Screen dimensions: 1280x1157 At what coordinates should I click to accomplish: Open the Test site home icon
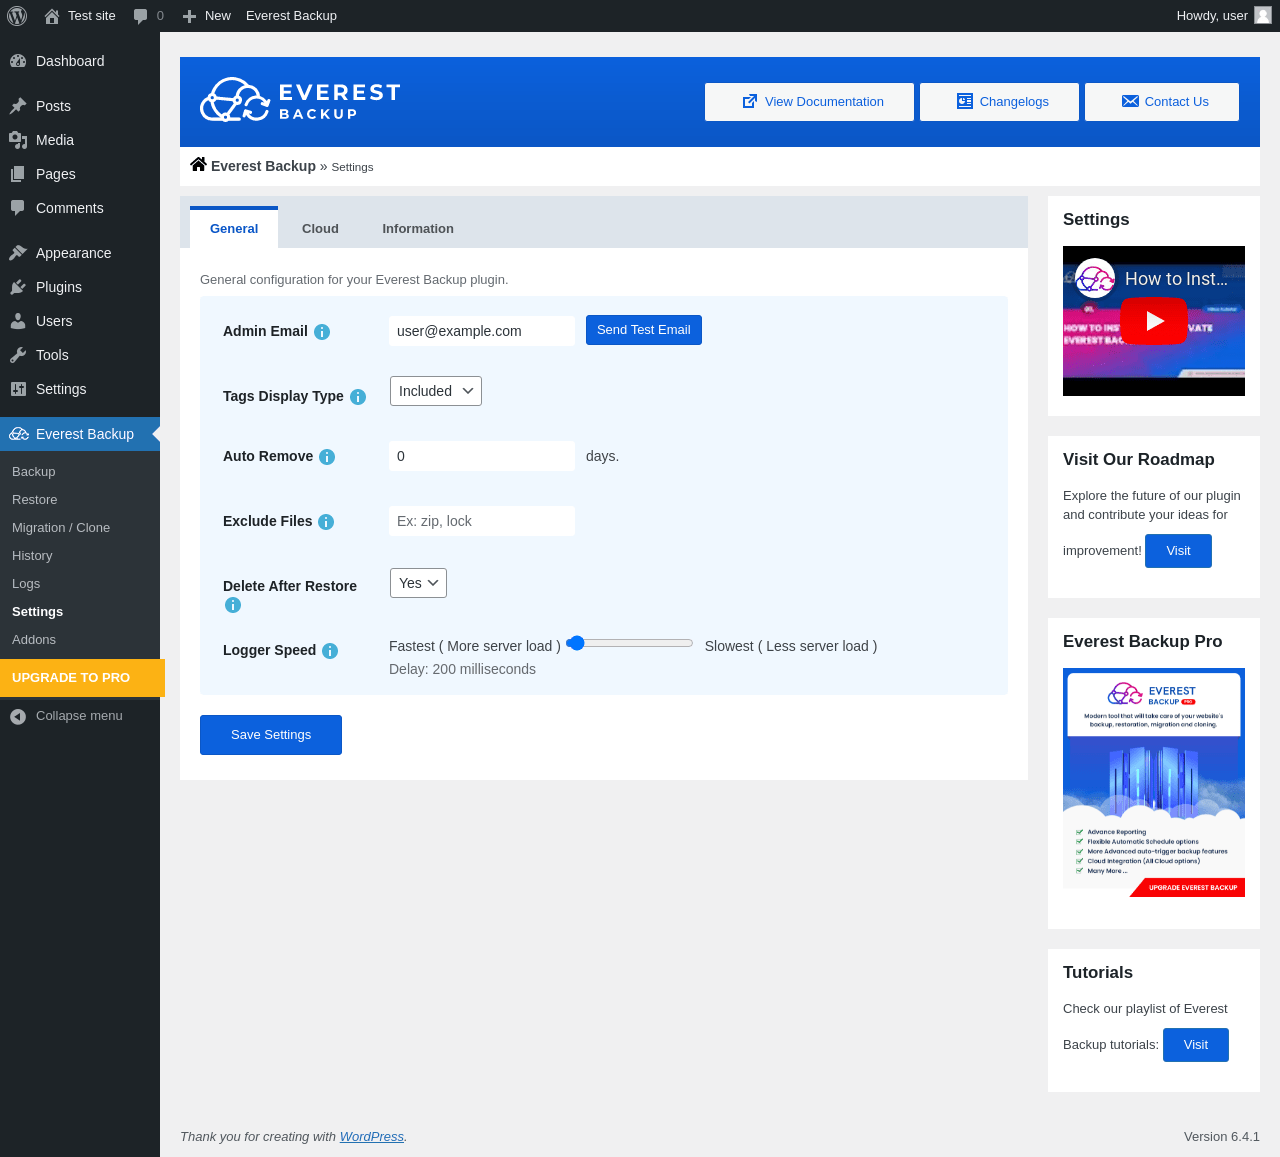[52, 16]
